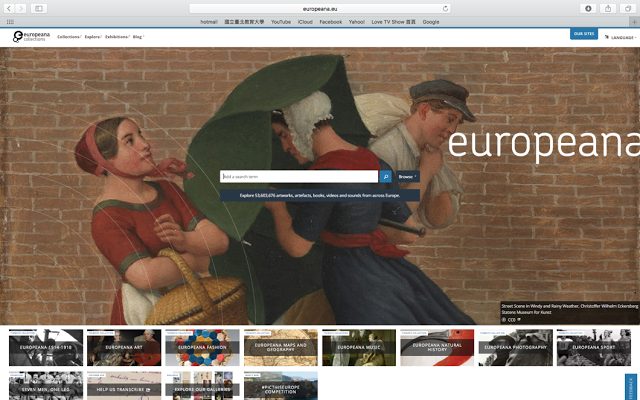640x400 pixels.
Task: Show all tabs overview icon
Action: point(628,8)
